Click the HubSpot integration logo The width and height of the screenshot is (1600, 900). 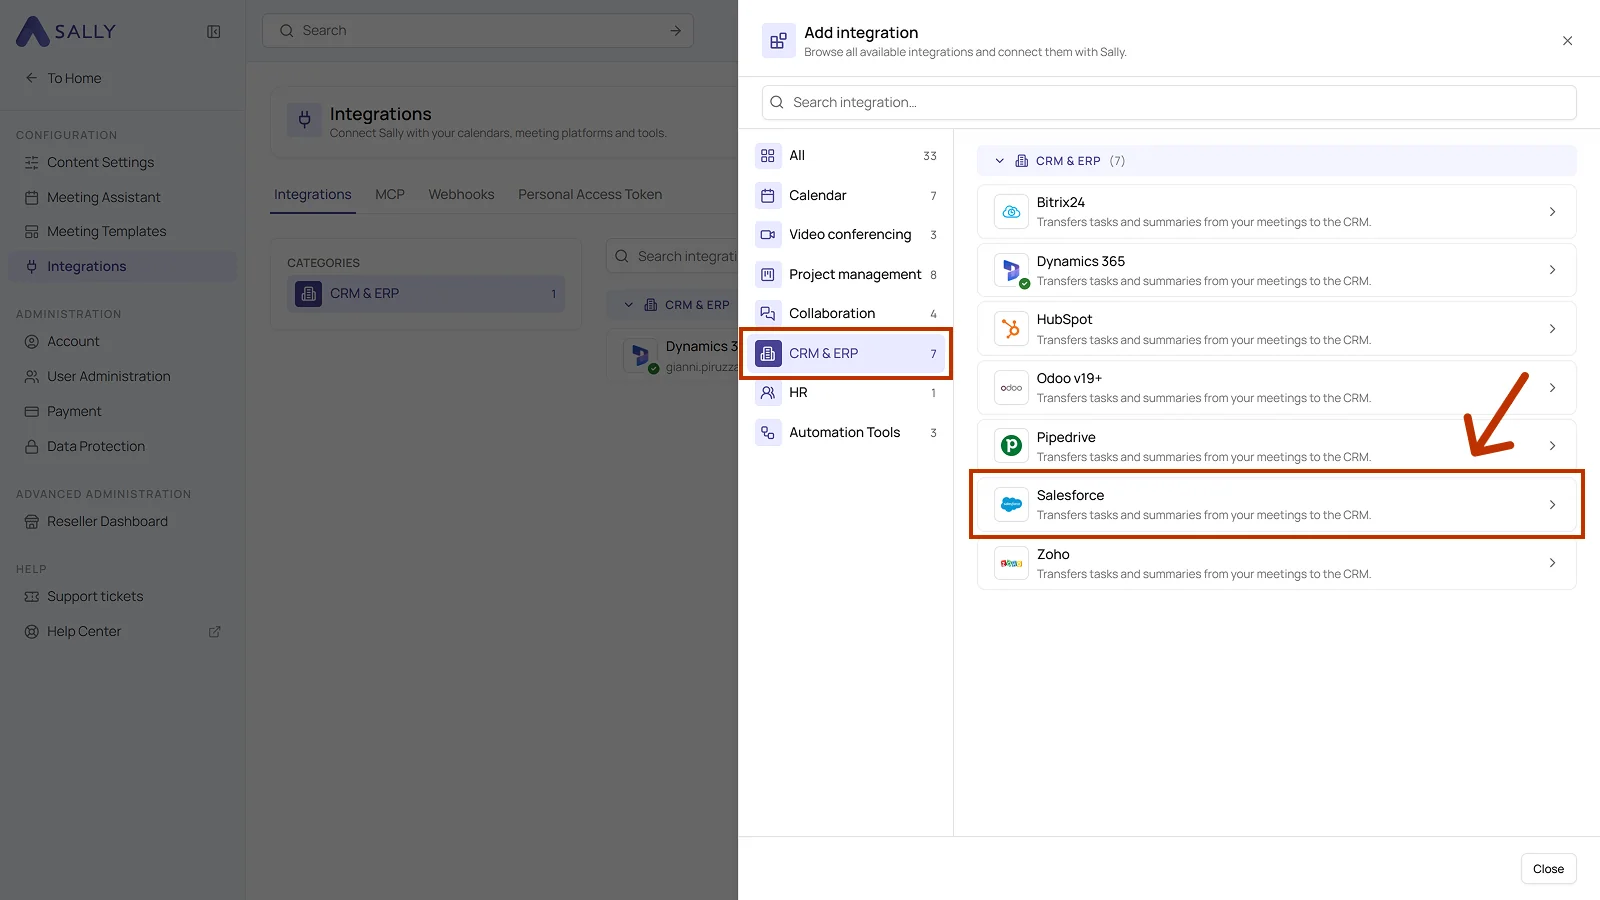coord(1011,329)
